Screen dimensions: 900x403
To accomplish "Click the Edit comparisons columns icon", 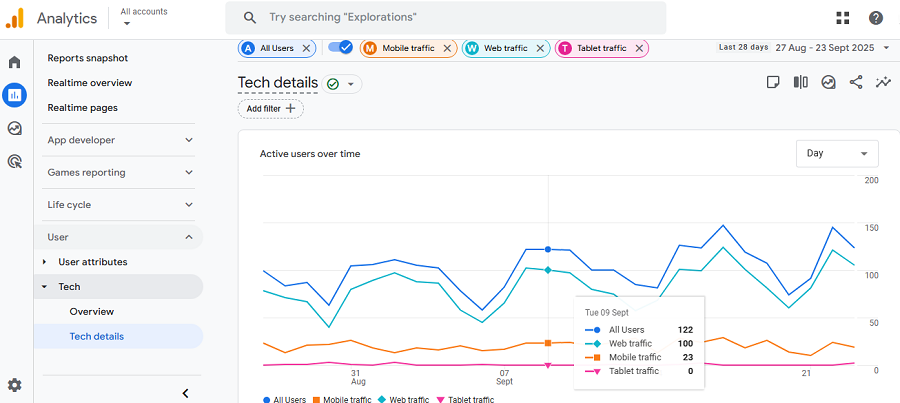I will [x=800, y=83].
